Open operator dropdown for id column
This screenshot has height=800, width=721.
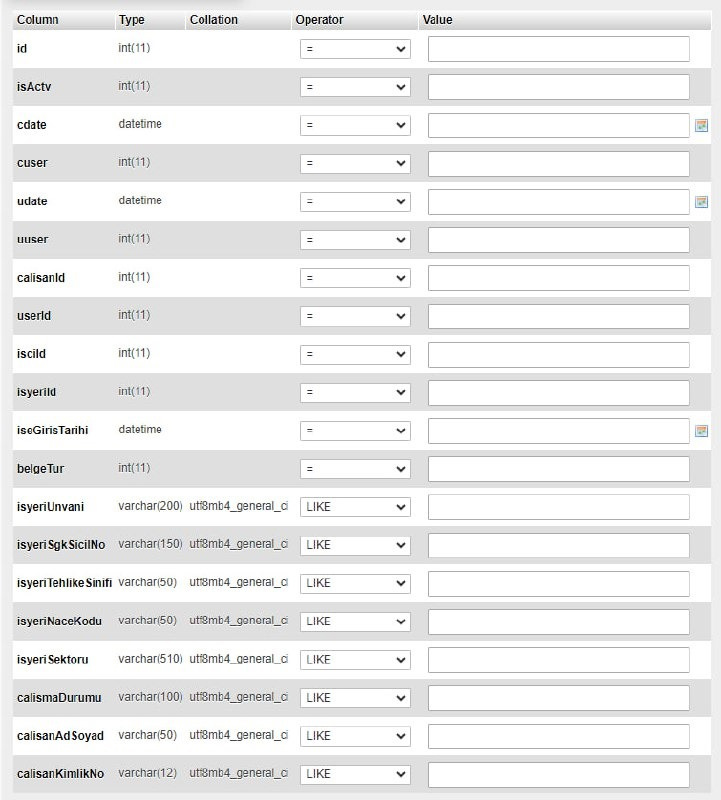pos(355,49)
